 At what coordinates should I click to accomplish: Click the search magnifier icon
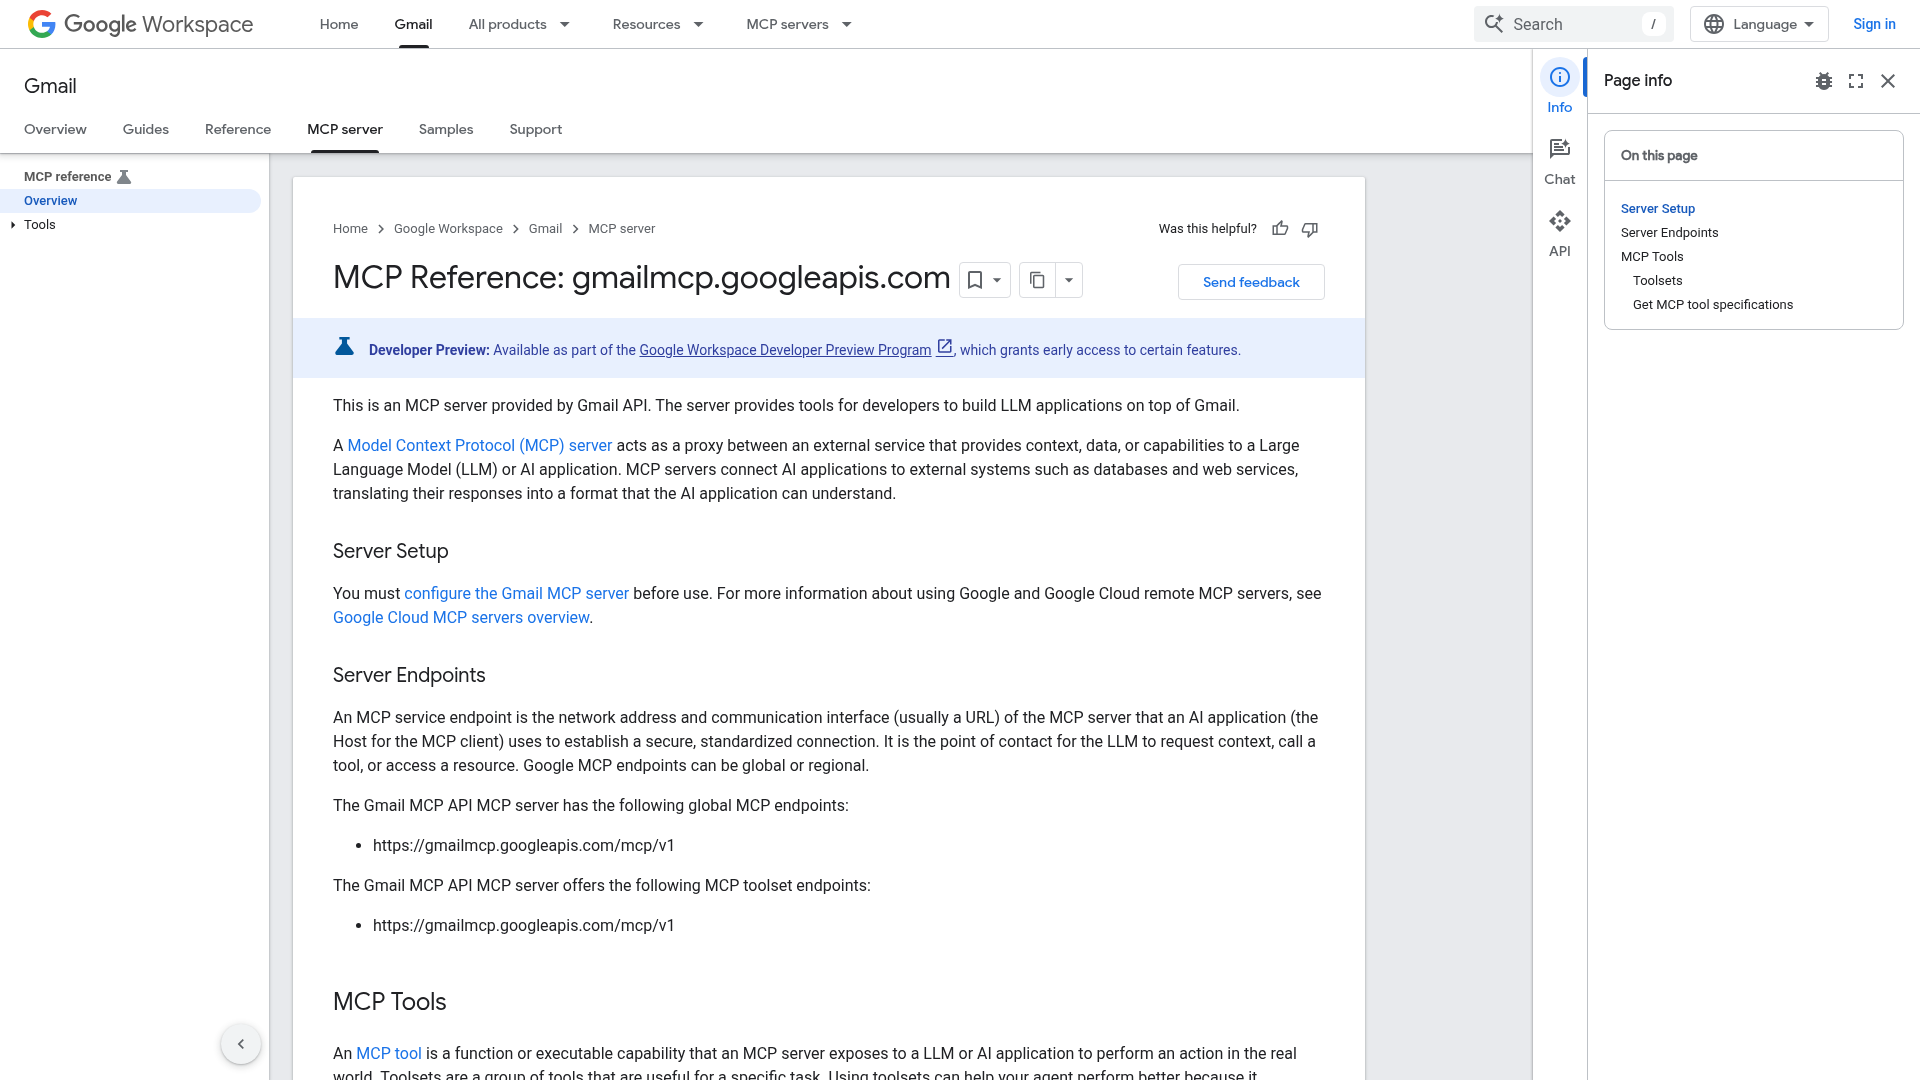click(1493, 24)
